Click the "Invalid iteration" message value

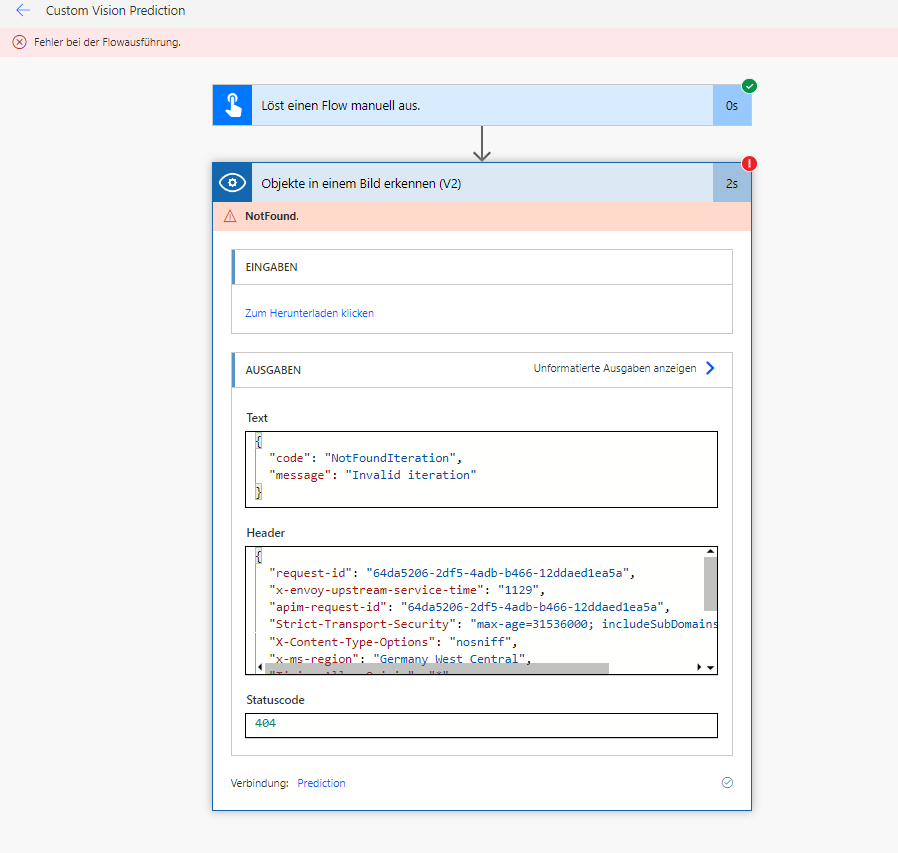pos(411,475)
